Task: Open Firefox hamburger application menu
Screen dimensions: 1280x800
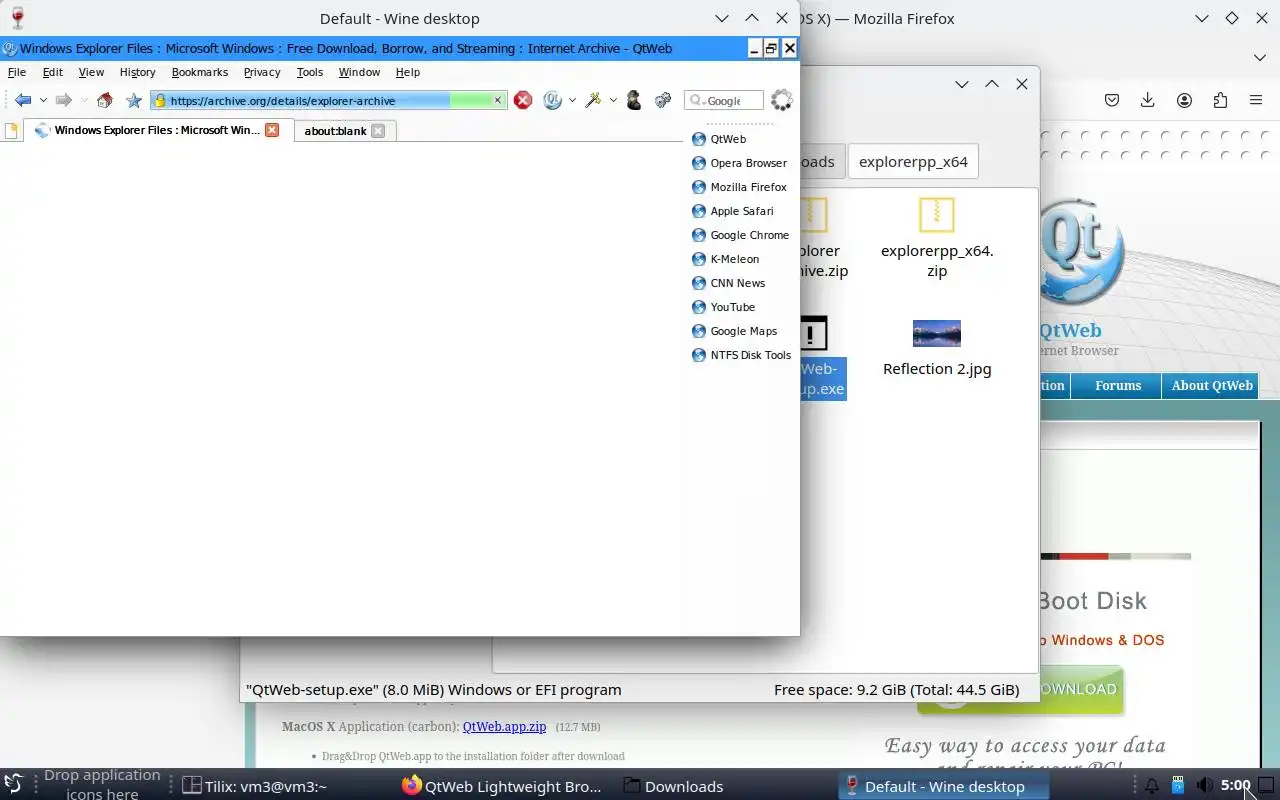Action: click(x=1256, y=100)
